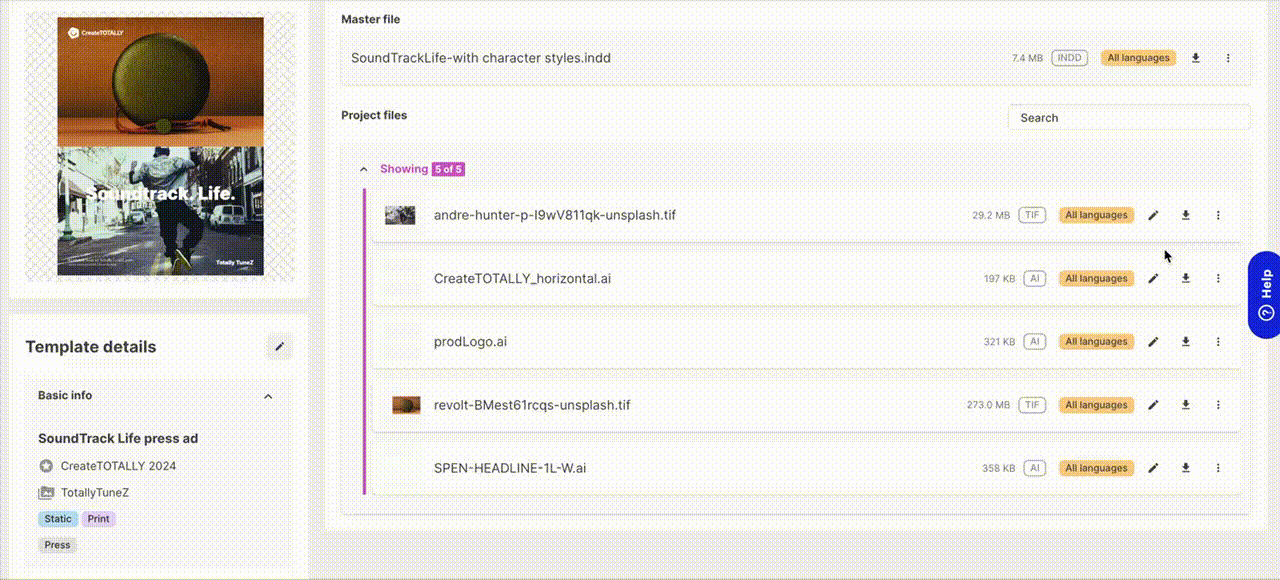
Task: Download revolt-BMest61rcqs tif file
Action: click(1186, 405)
